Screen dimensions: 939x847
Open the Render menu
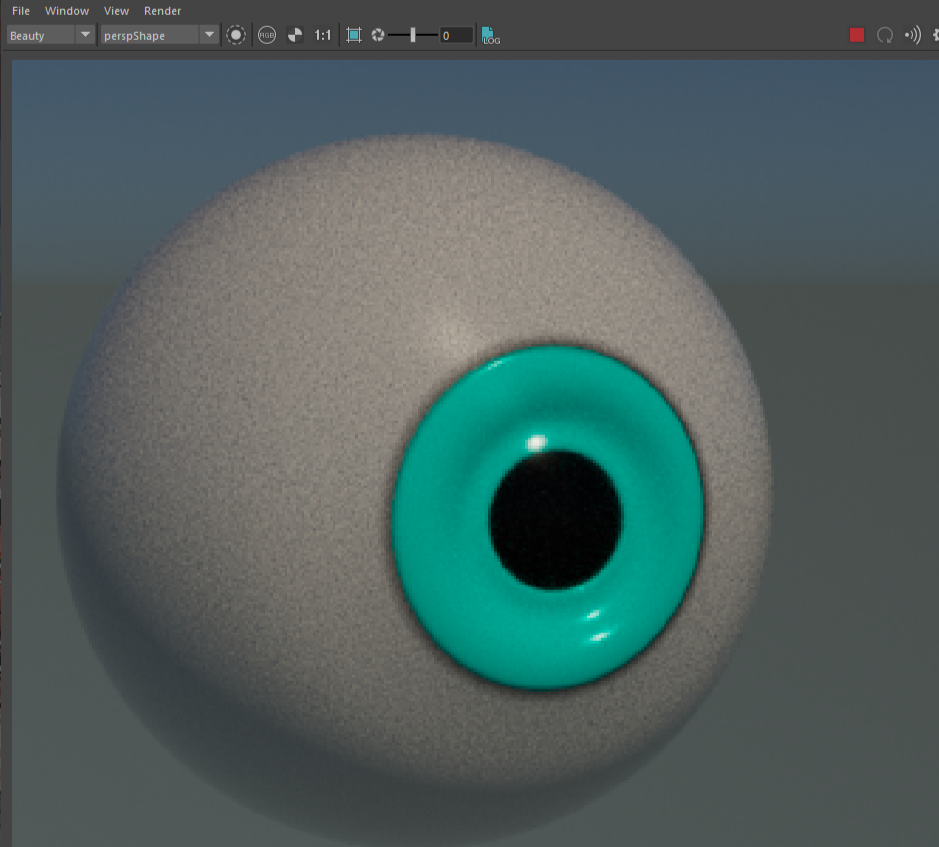(162, 11)
